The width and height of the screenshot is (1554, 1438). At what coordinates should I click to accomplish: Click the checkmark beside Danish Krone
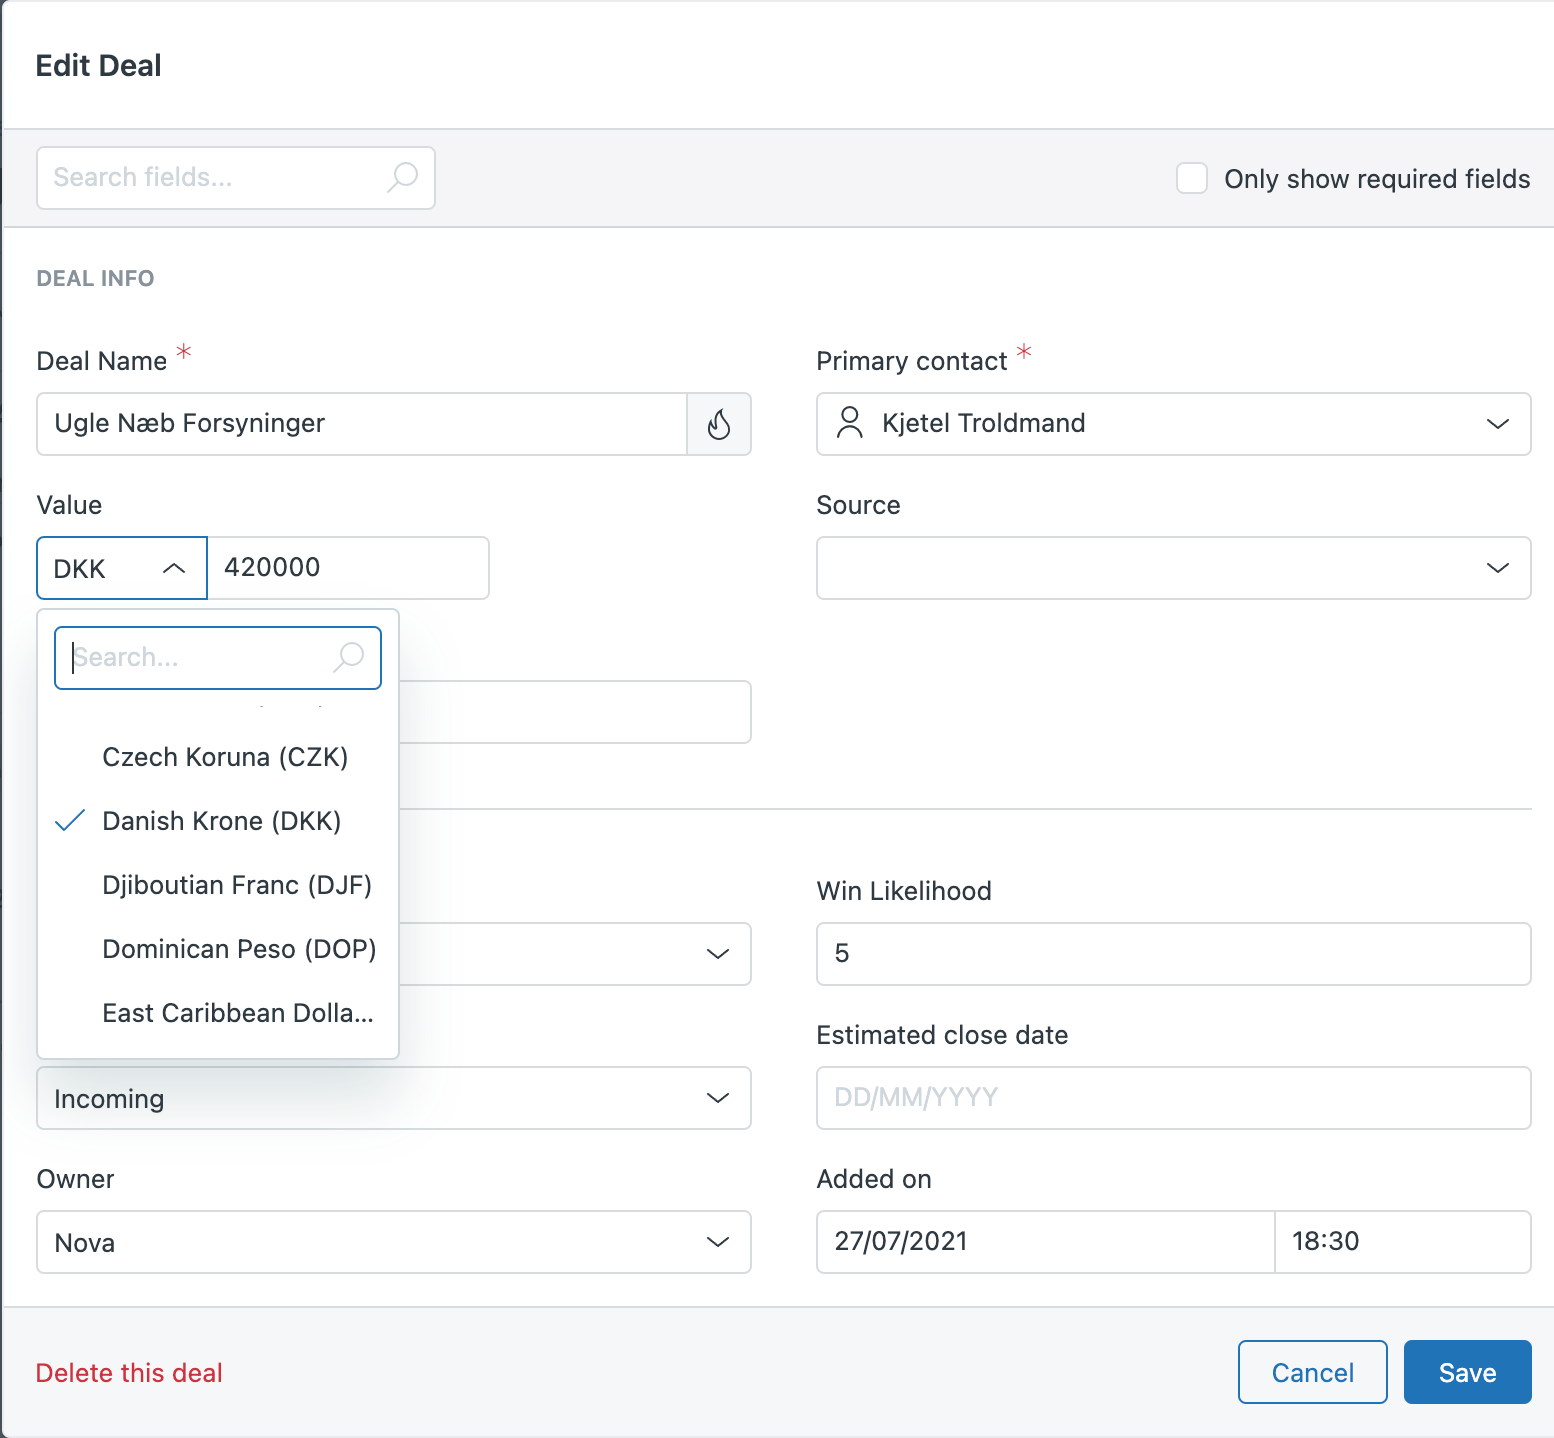coord(70,821)
